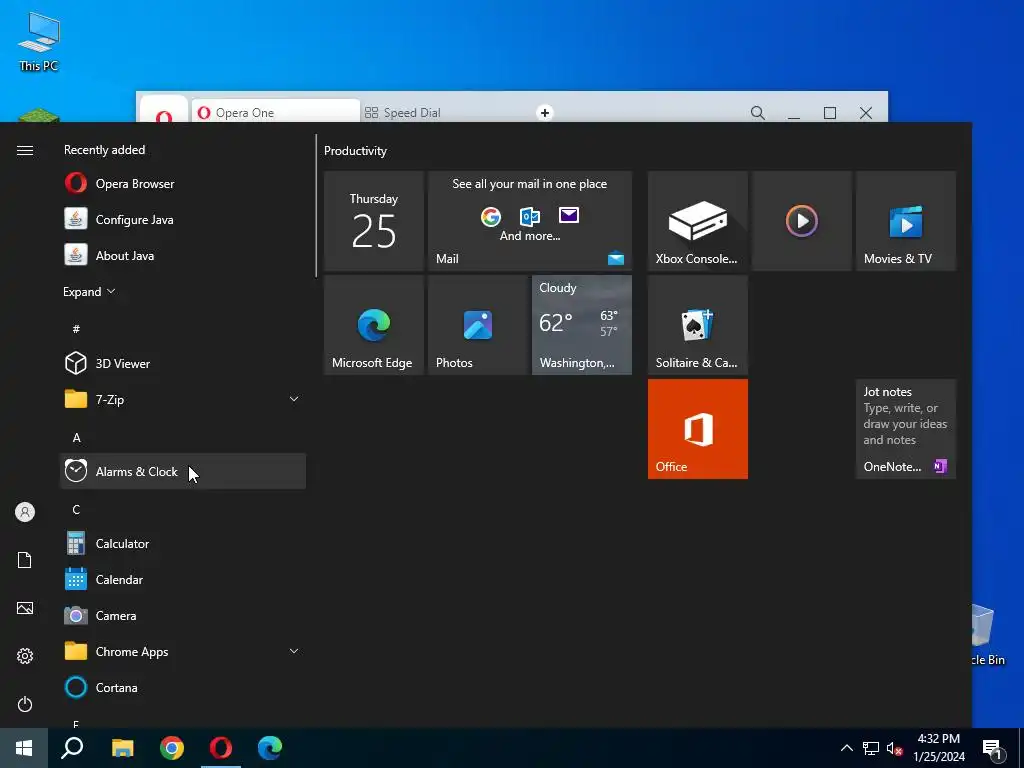Open Xbox Console Companion tile

pos(697,221)
